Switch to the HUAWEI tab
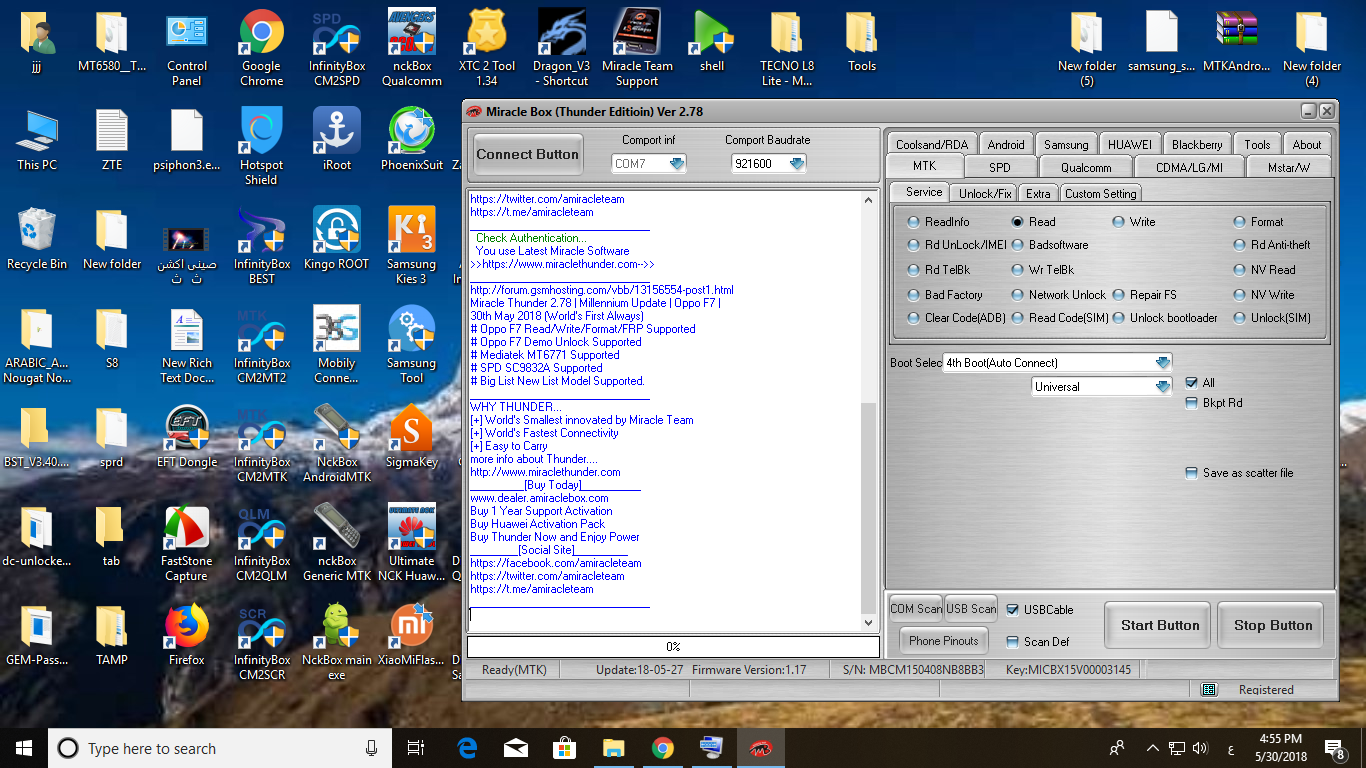This screenshot has width=1366, height=768. tap(1130, 144)
